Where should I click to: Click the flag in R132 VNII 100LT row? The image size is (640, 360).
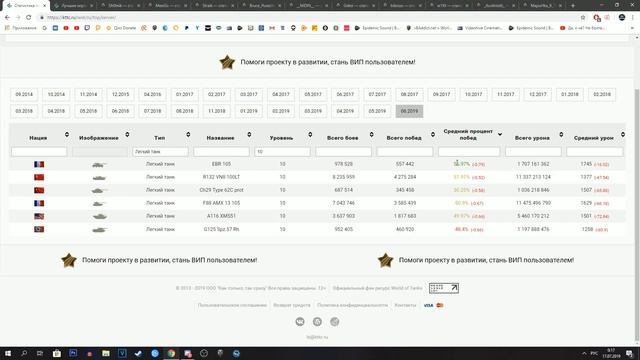39,177
